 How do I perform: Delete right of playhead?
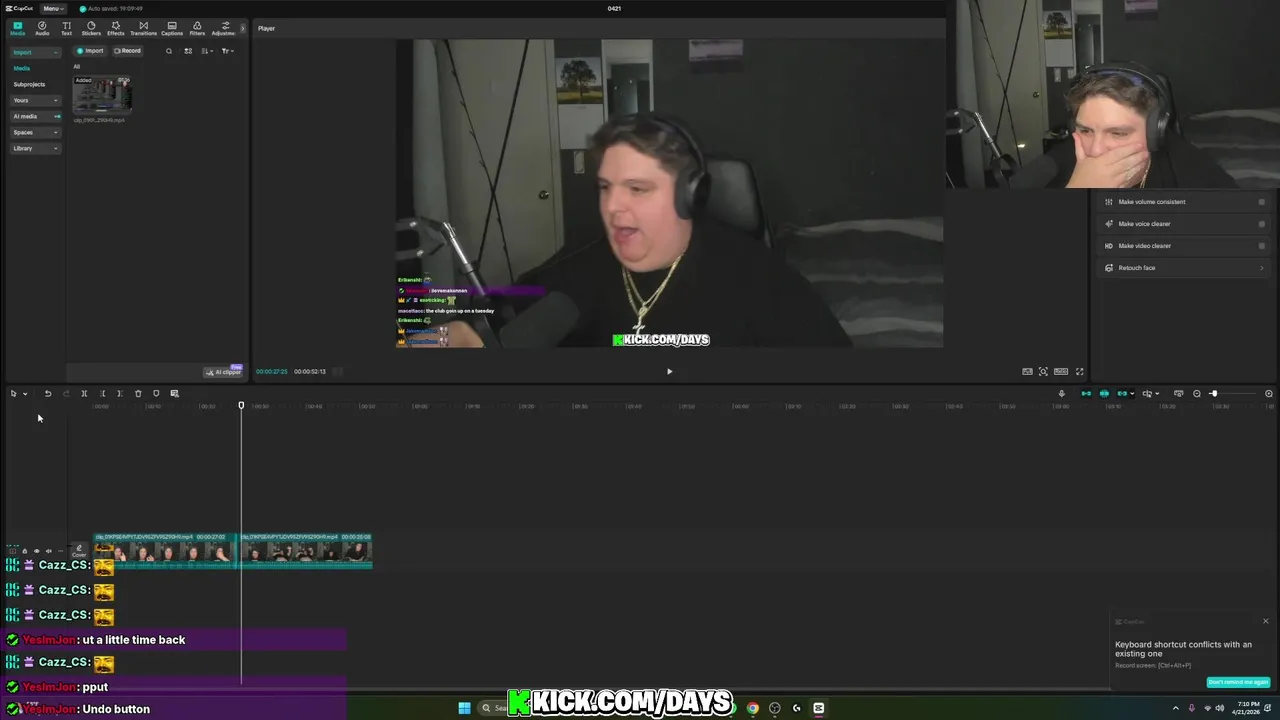click(x=120, y=394)
